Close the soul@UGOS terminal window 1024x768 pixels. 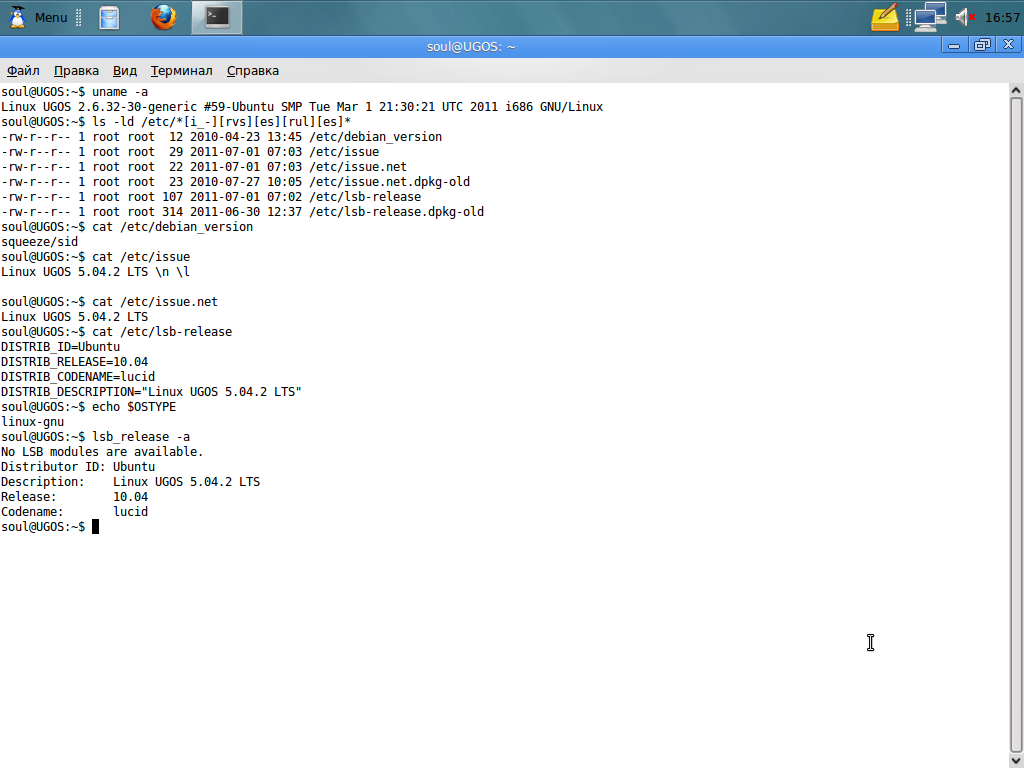coord(1008,45)
